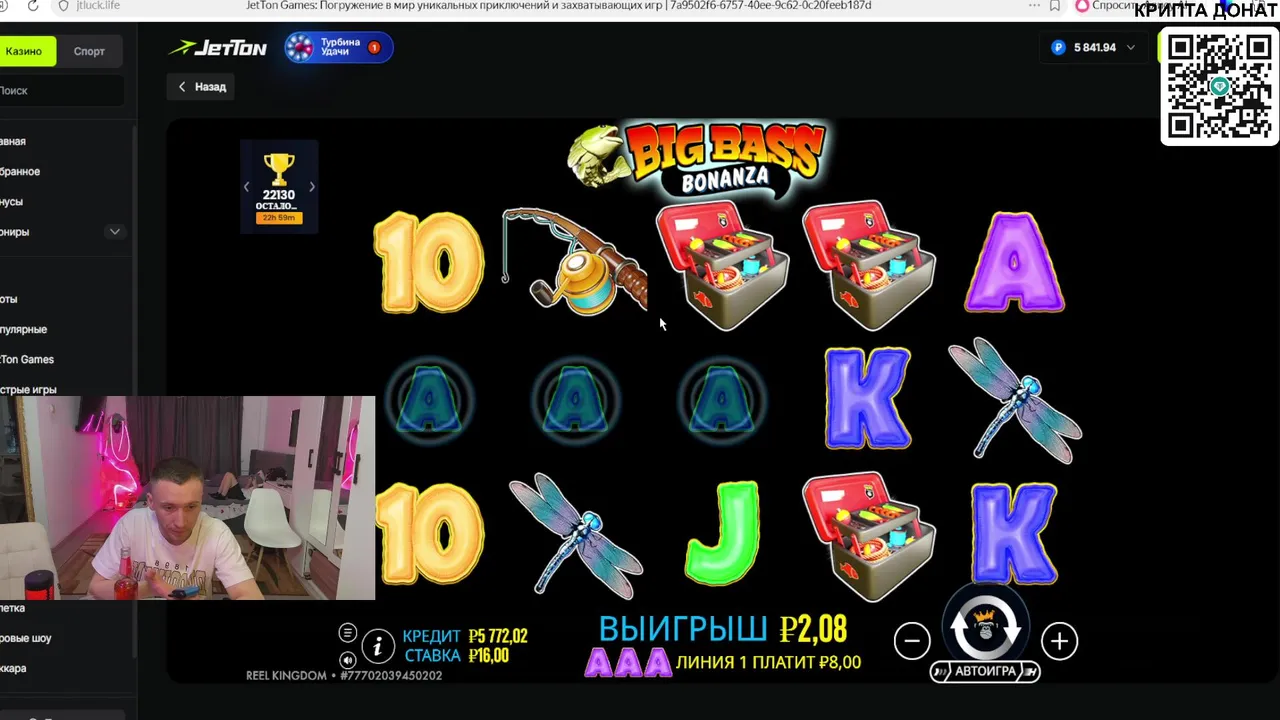This screenshot has width=1280, height=720.
Task: Open the game info 'i' icon
Action: coord(378,647)
